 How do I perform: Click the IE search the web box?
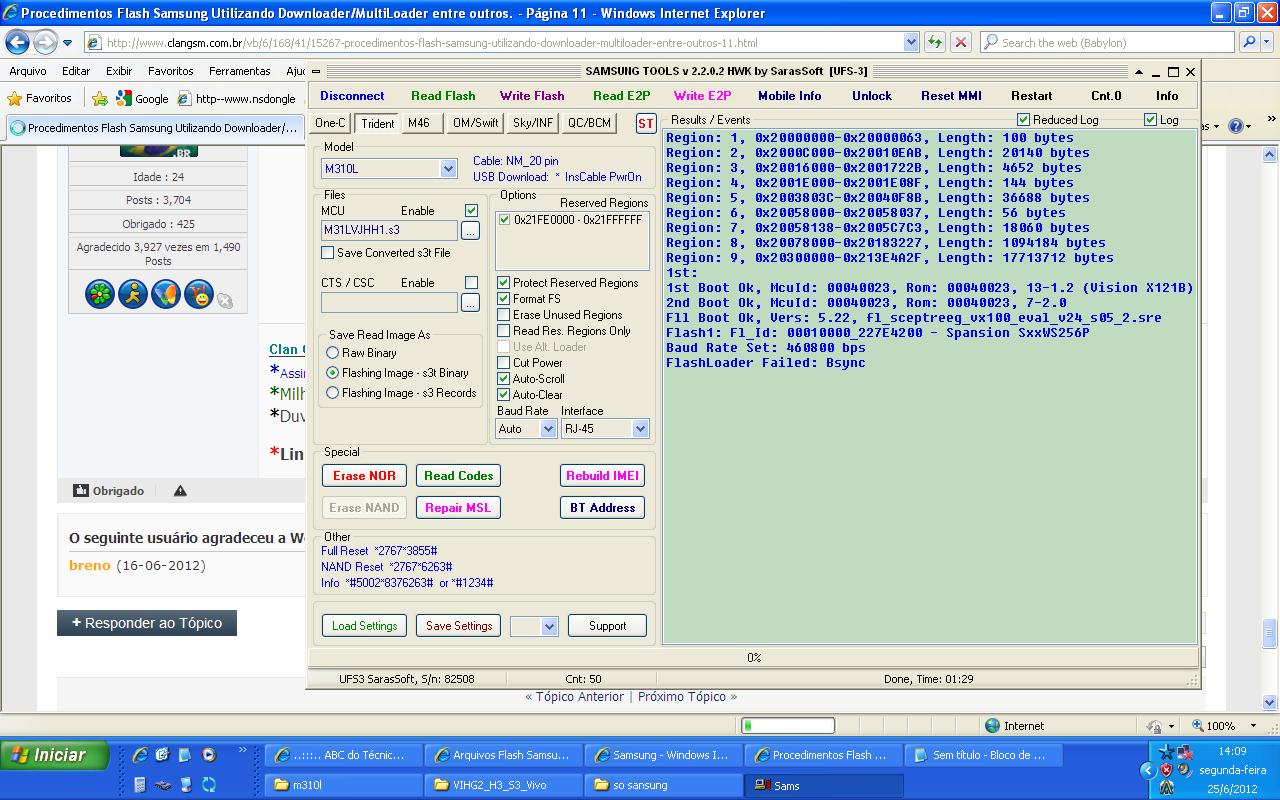[1108, 42]
